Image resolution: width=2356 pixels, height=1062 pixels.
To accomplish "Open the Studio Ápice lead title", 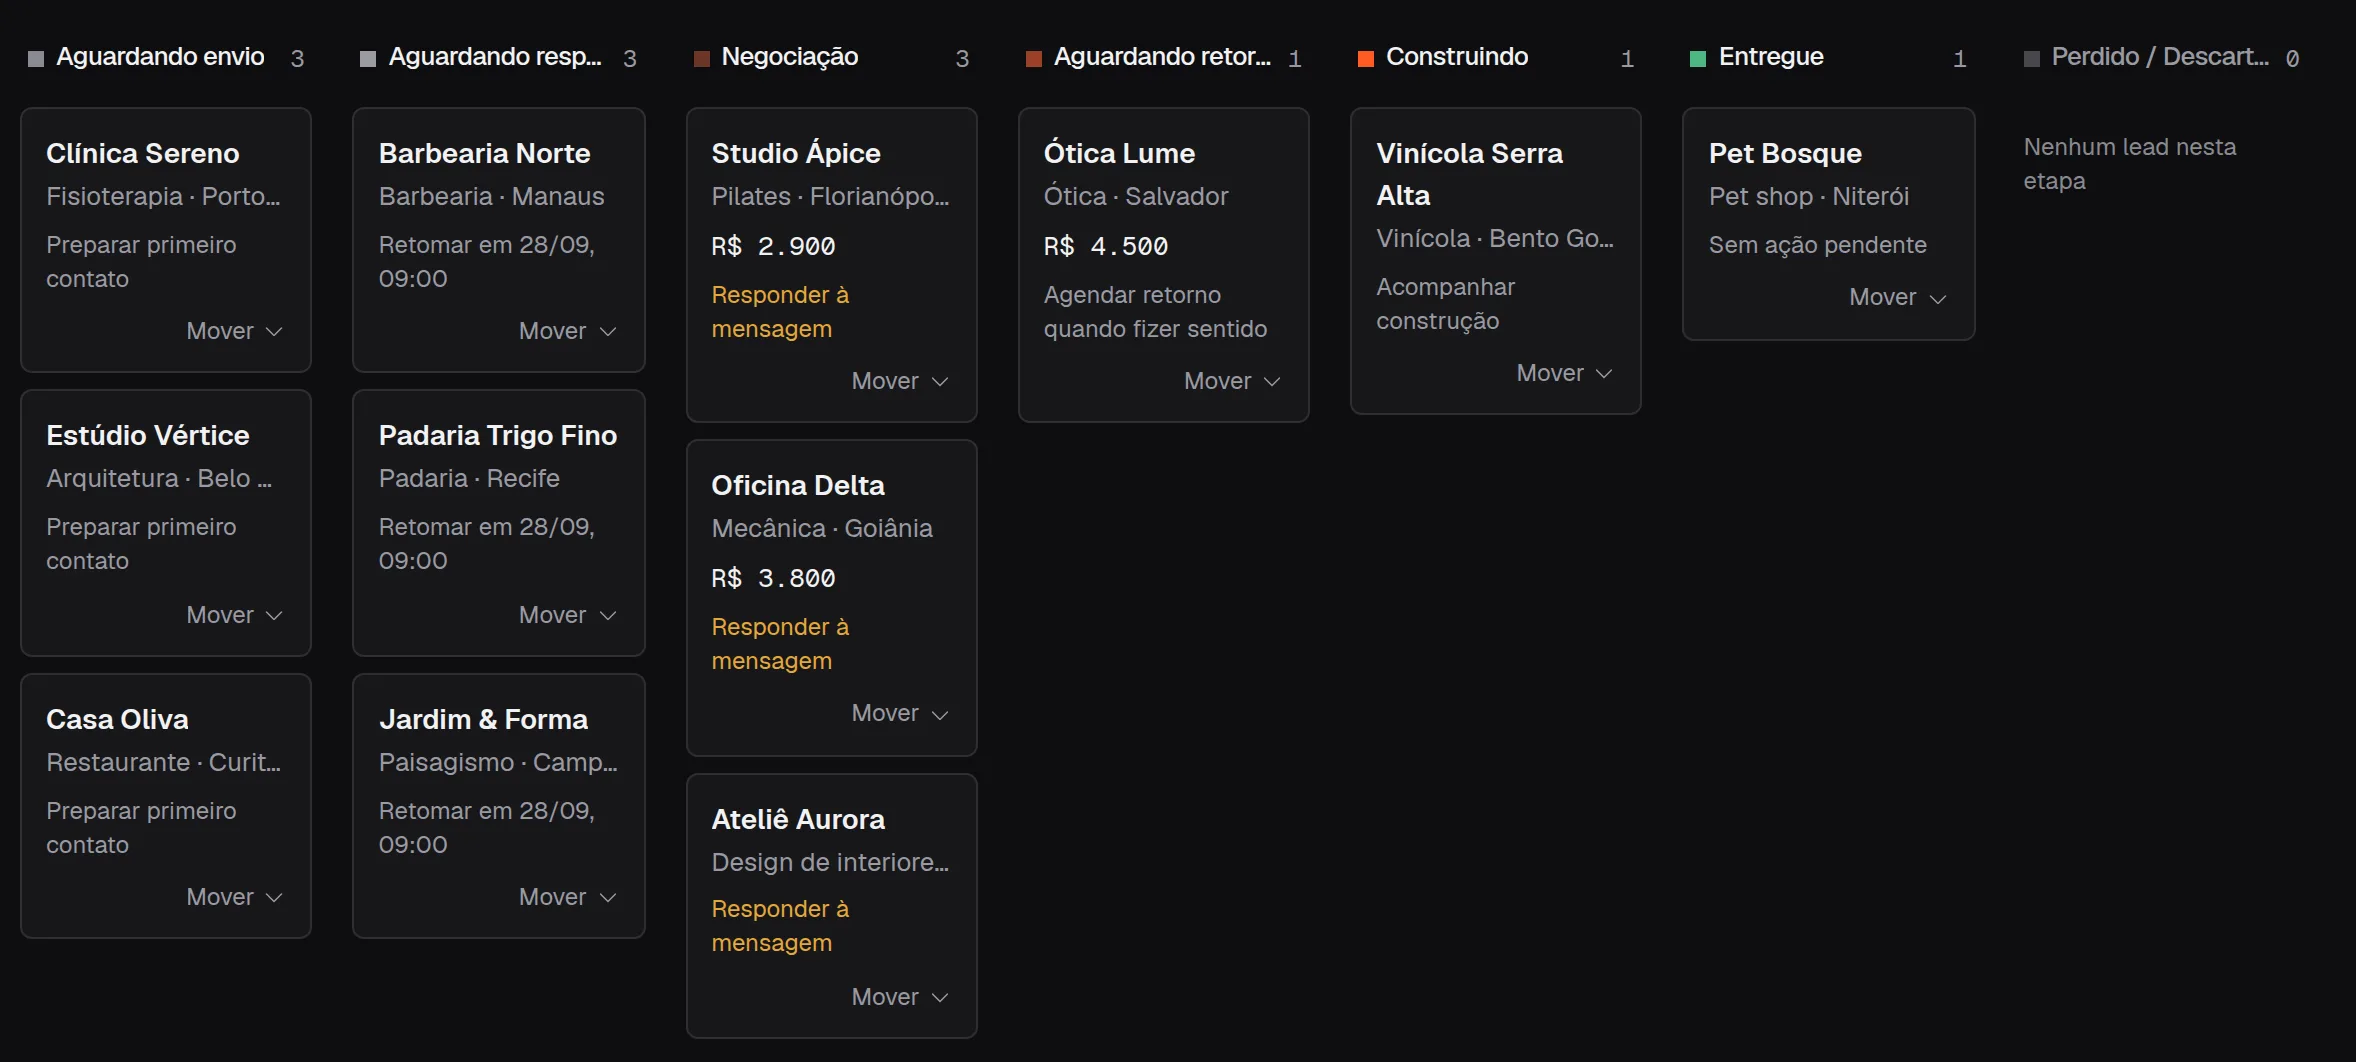I will pyautogui.click(x=796, y=153).
